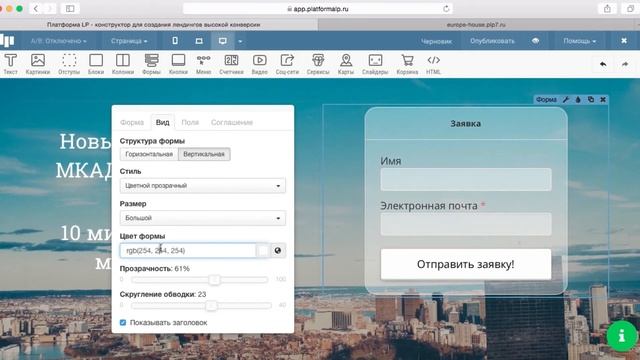Add an Отступы spacing element
The width and height of the screenshot is (640, 360).
(69, 64)
